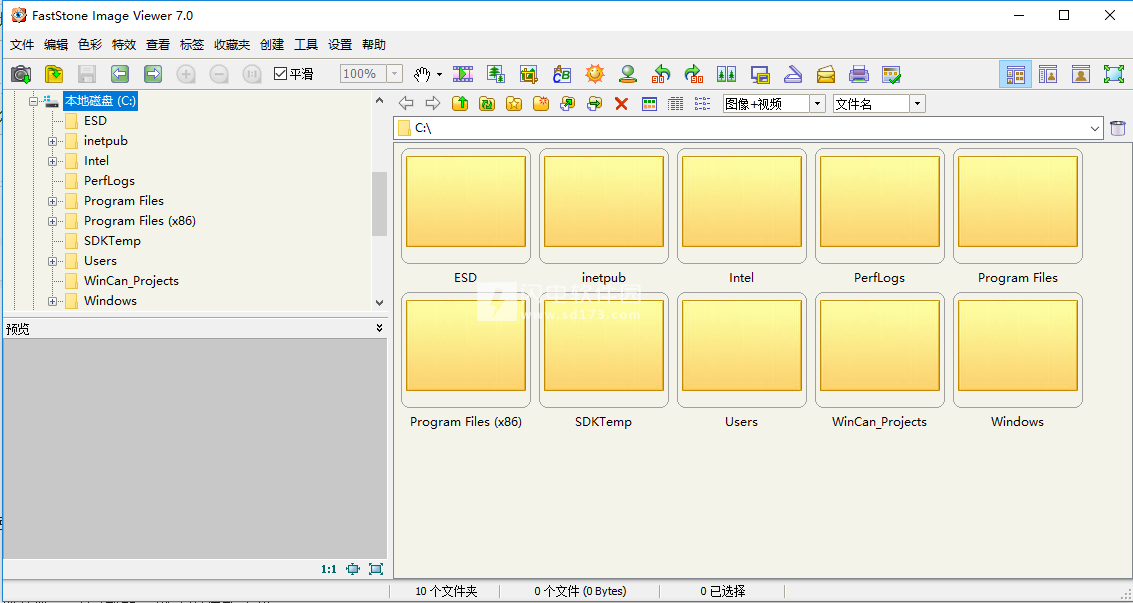Open the 色彩 menu
1133x603 pixels.
90,45
